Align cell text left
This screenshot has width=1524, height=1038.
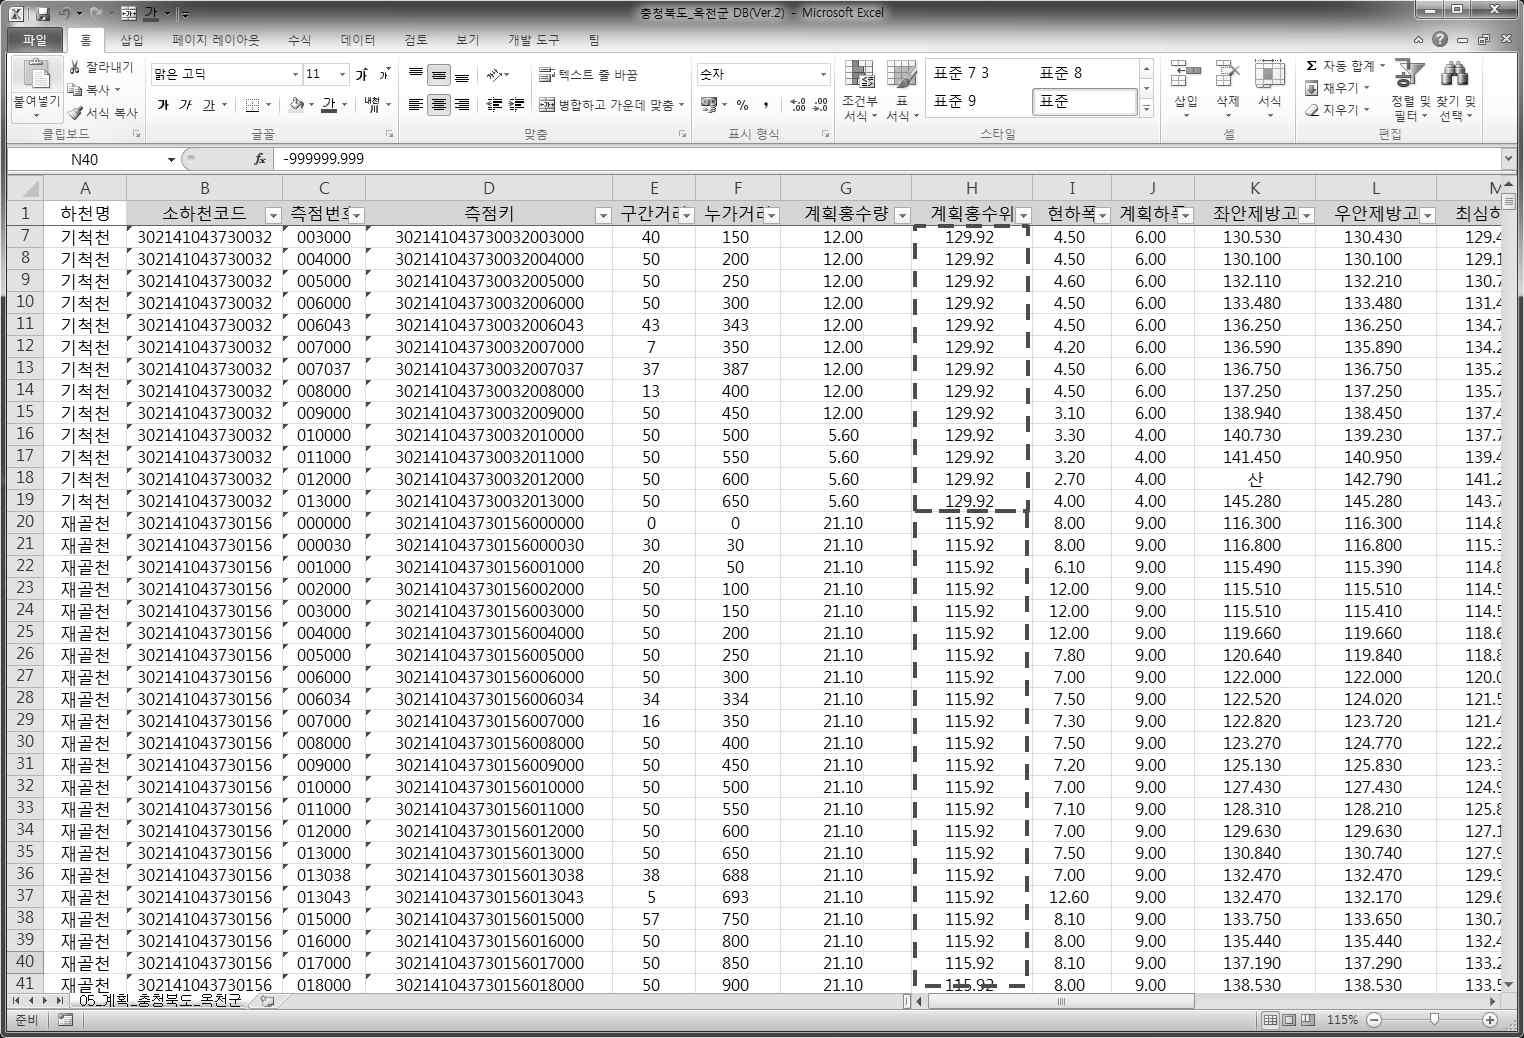(416, 104)
